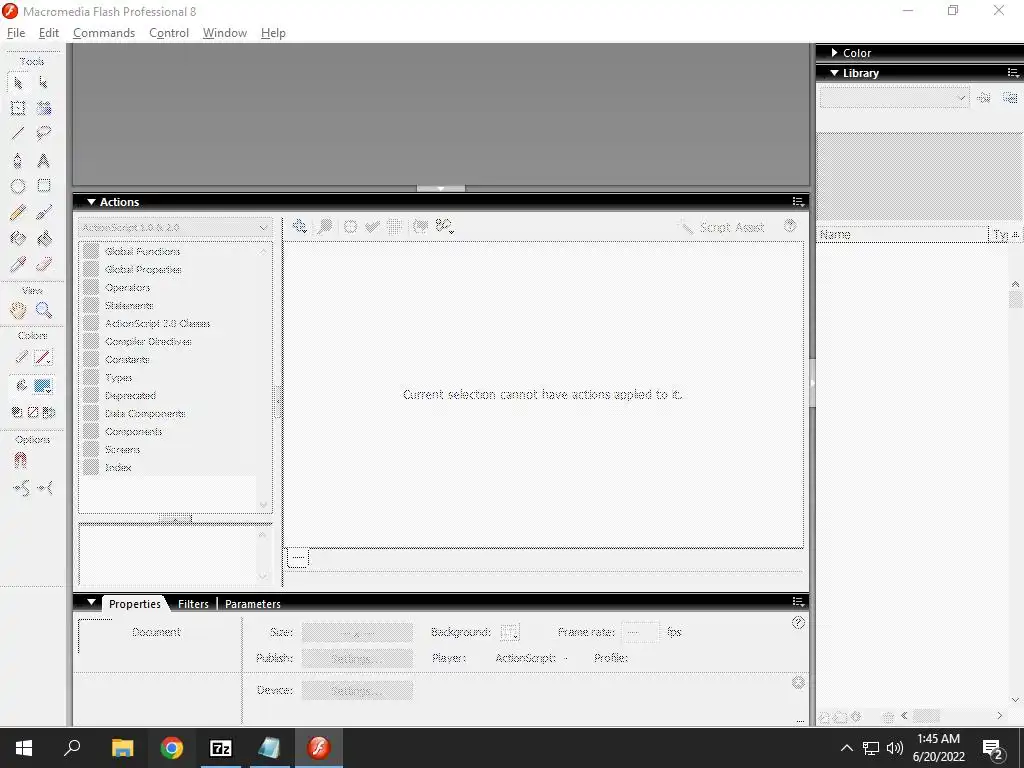Click the timeline collapse handle arrow
Screen dimensions: 1024x768
click(x=441, y=189)
